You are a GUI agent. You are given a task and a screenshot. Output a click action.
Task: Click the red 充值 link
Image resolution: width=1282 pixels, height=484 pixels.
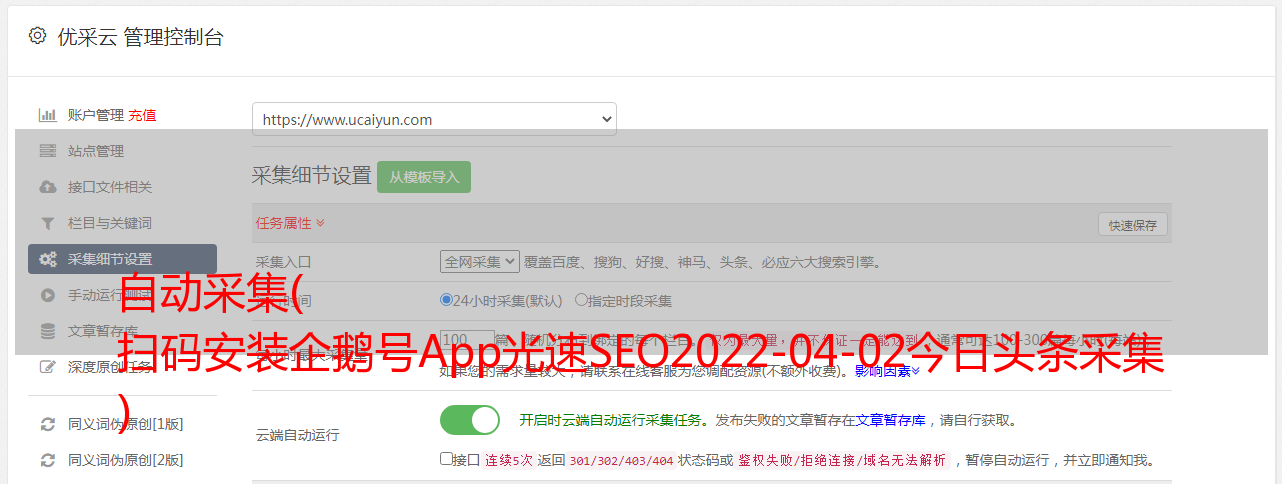142,115
